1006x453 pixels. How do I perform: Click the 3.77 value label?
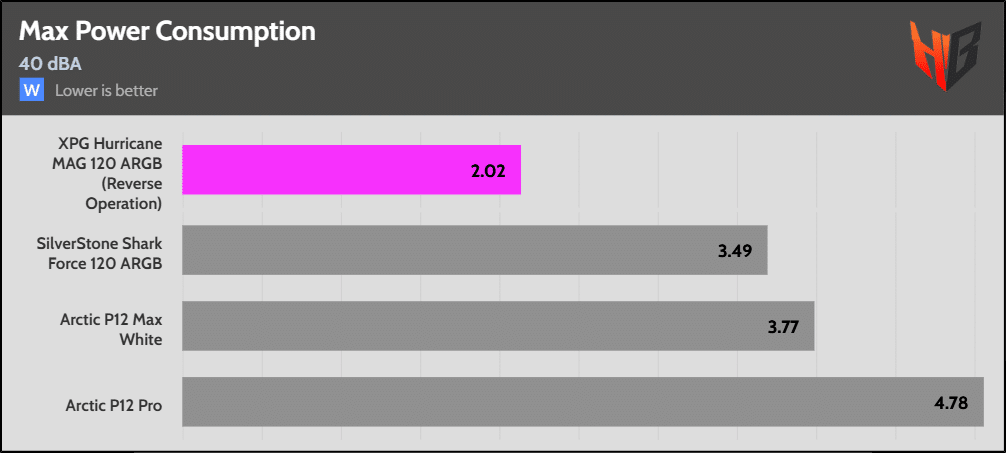[x=781, y=326]
